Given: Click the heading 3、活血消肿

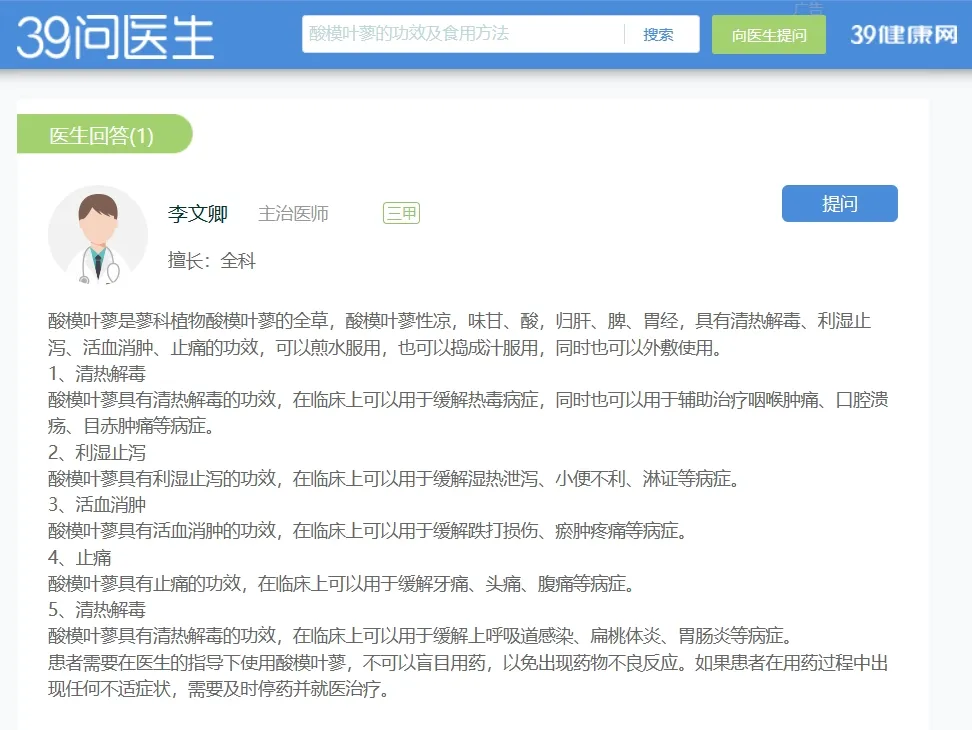Looking at the screenshot, I should [97, 505].
